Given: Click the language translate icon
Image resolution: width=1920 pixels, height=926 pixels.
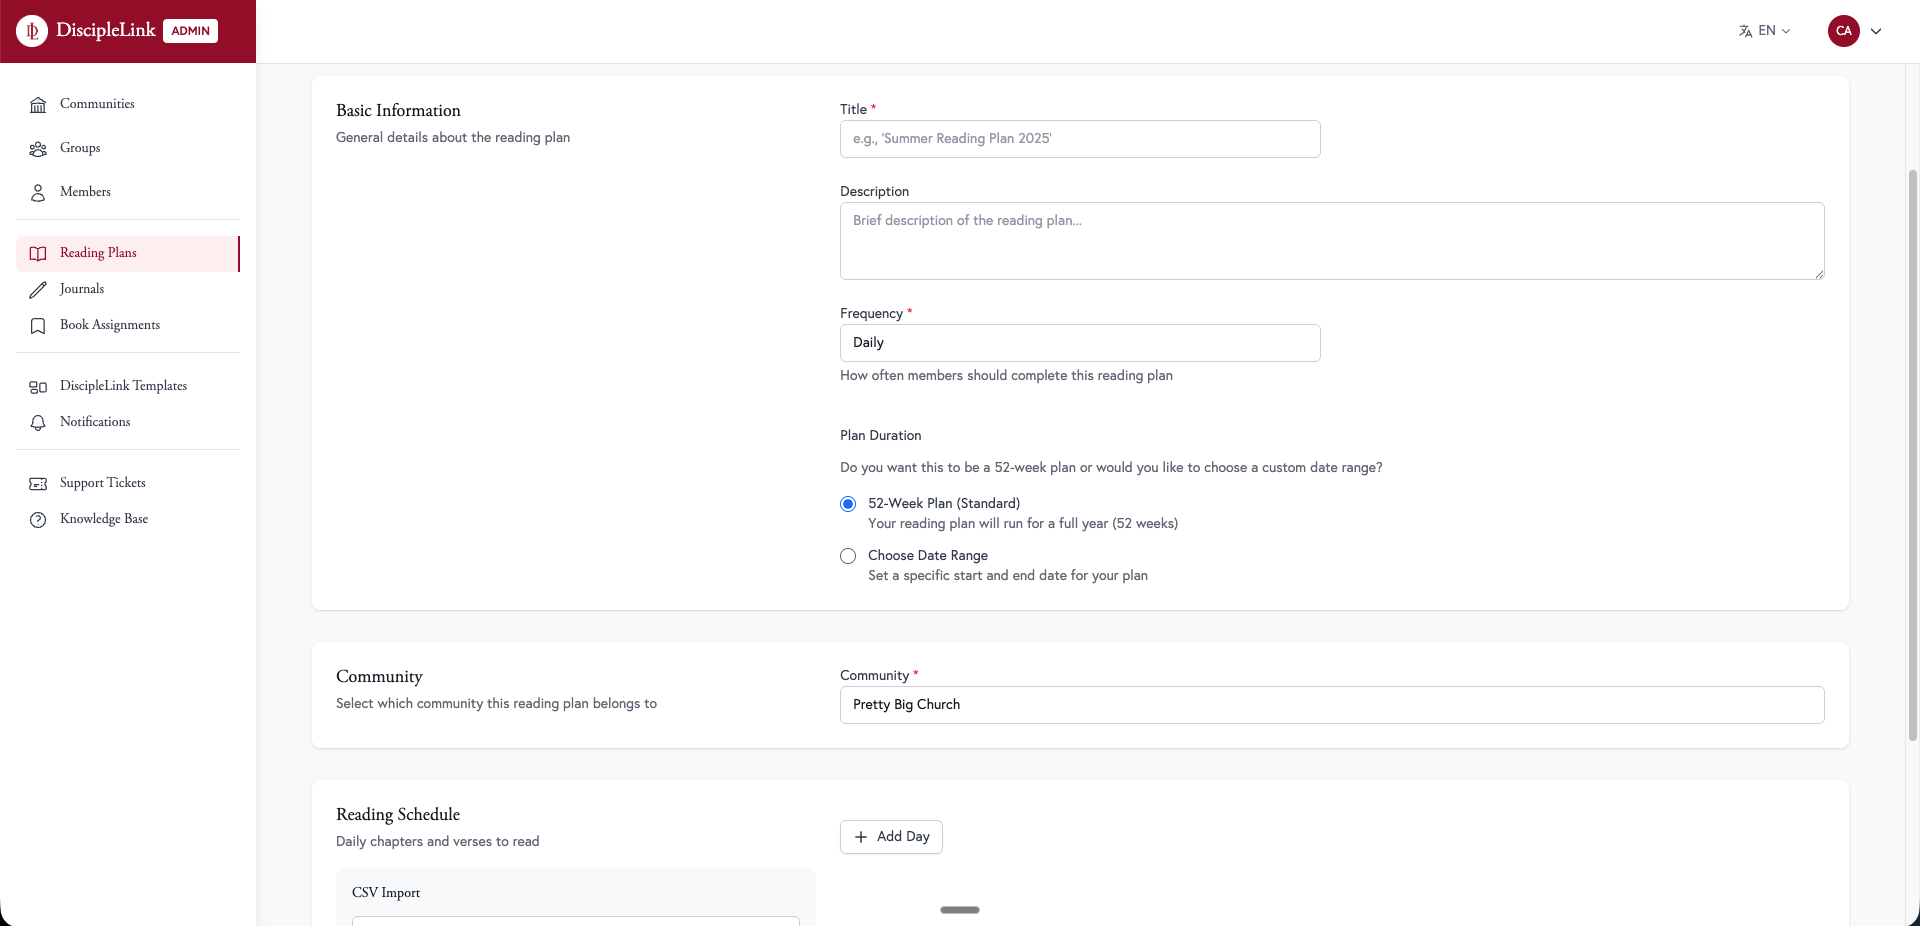Looking at the screenshot, I should click(1745, 31).
